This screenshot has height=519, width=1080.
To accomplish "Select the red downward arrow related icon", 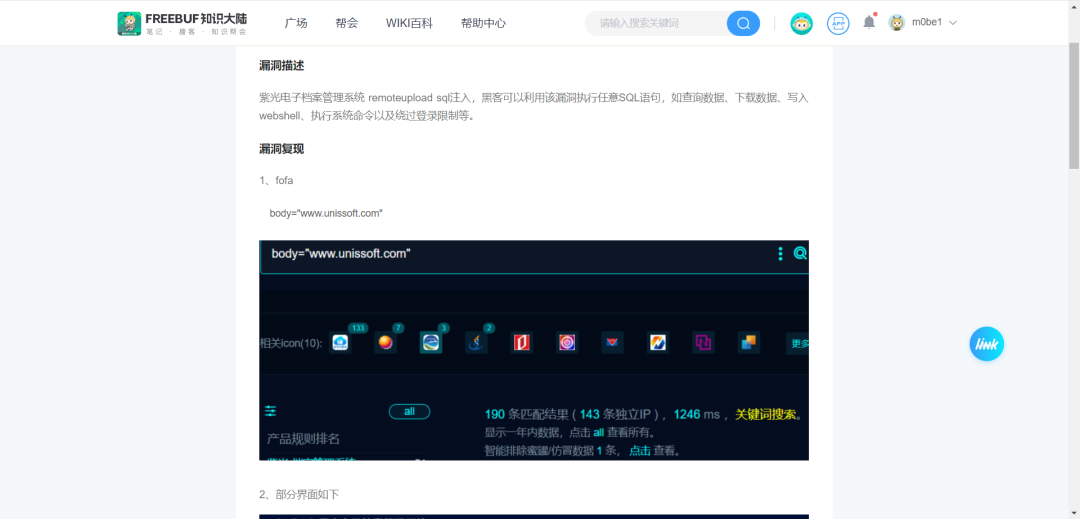I will pyautogui.click(x=612, y=342).
